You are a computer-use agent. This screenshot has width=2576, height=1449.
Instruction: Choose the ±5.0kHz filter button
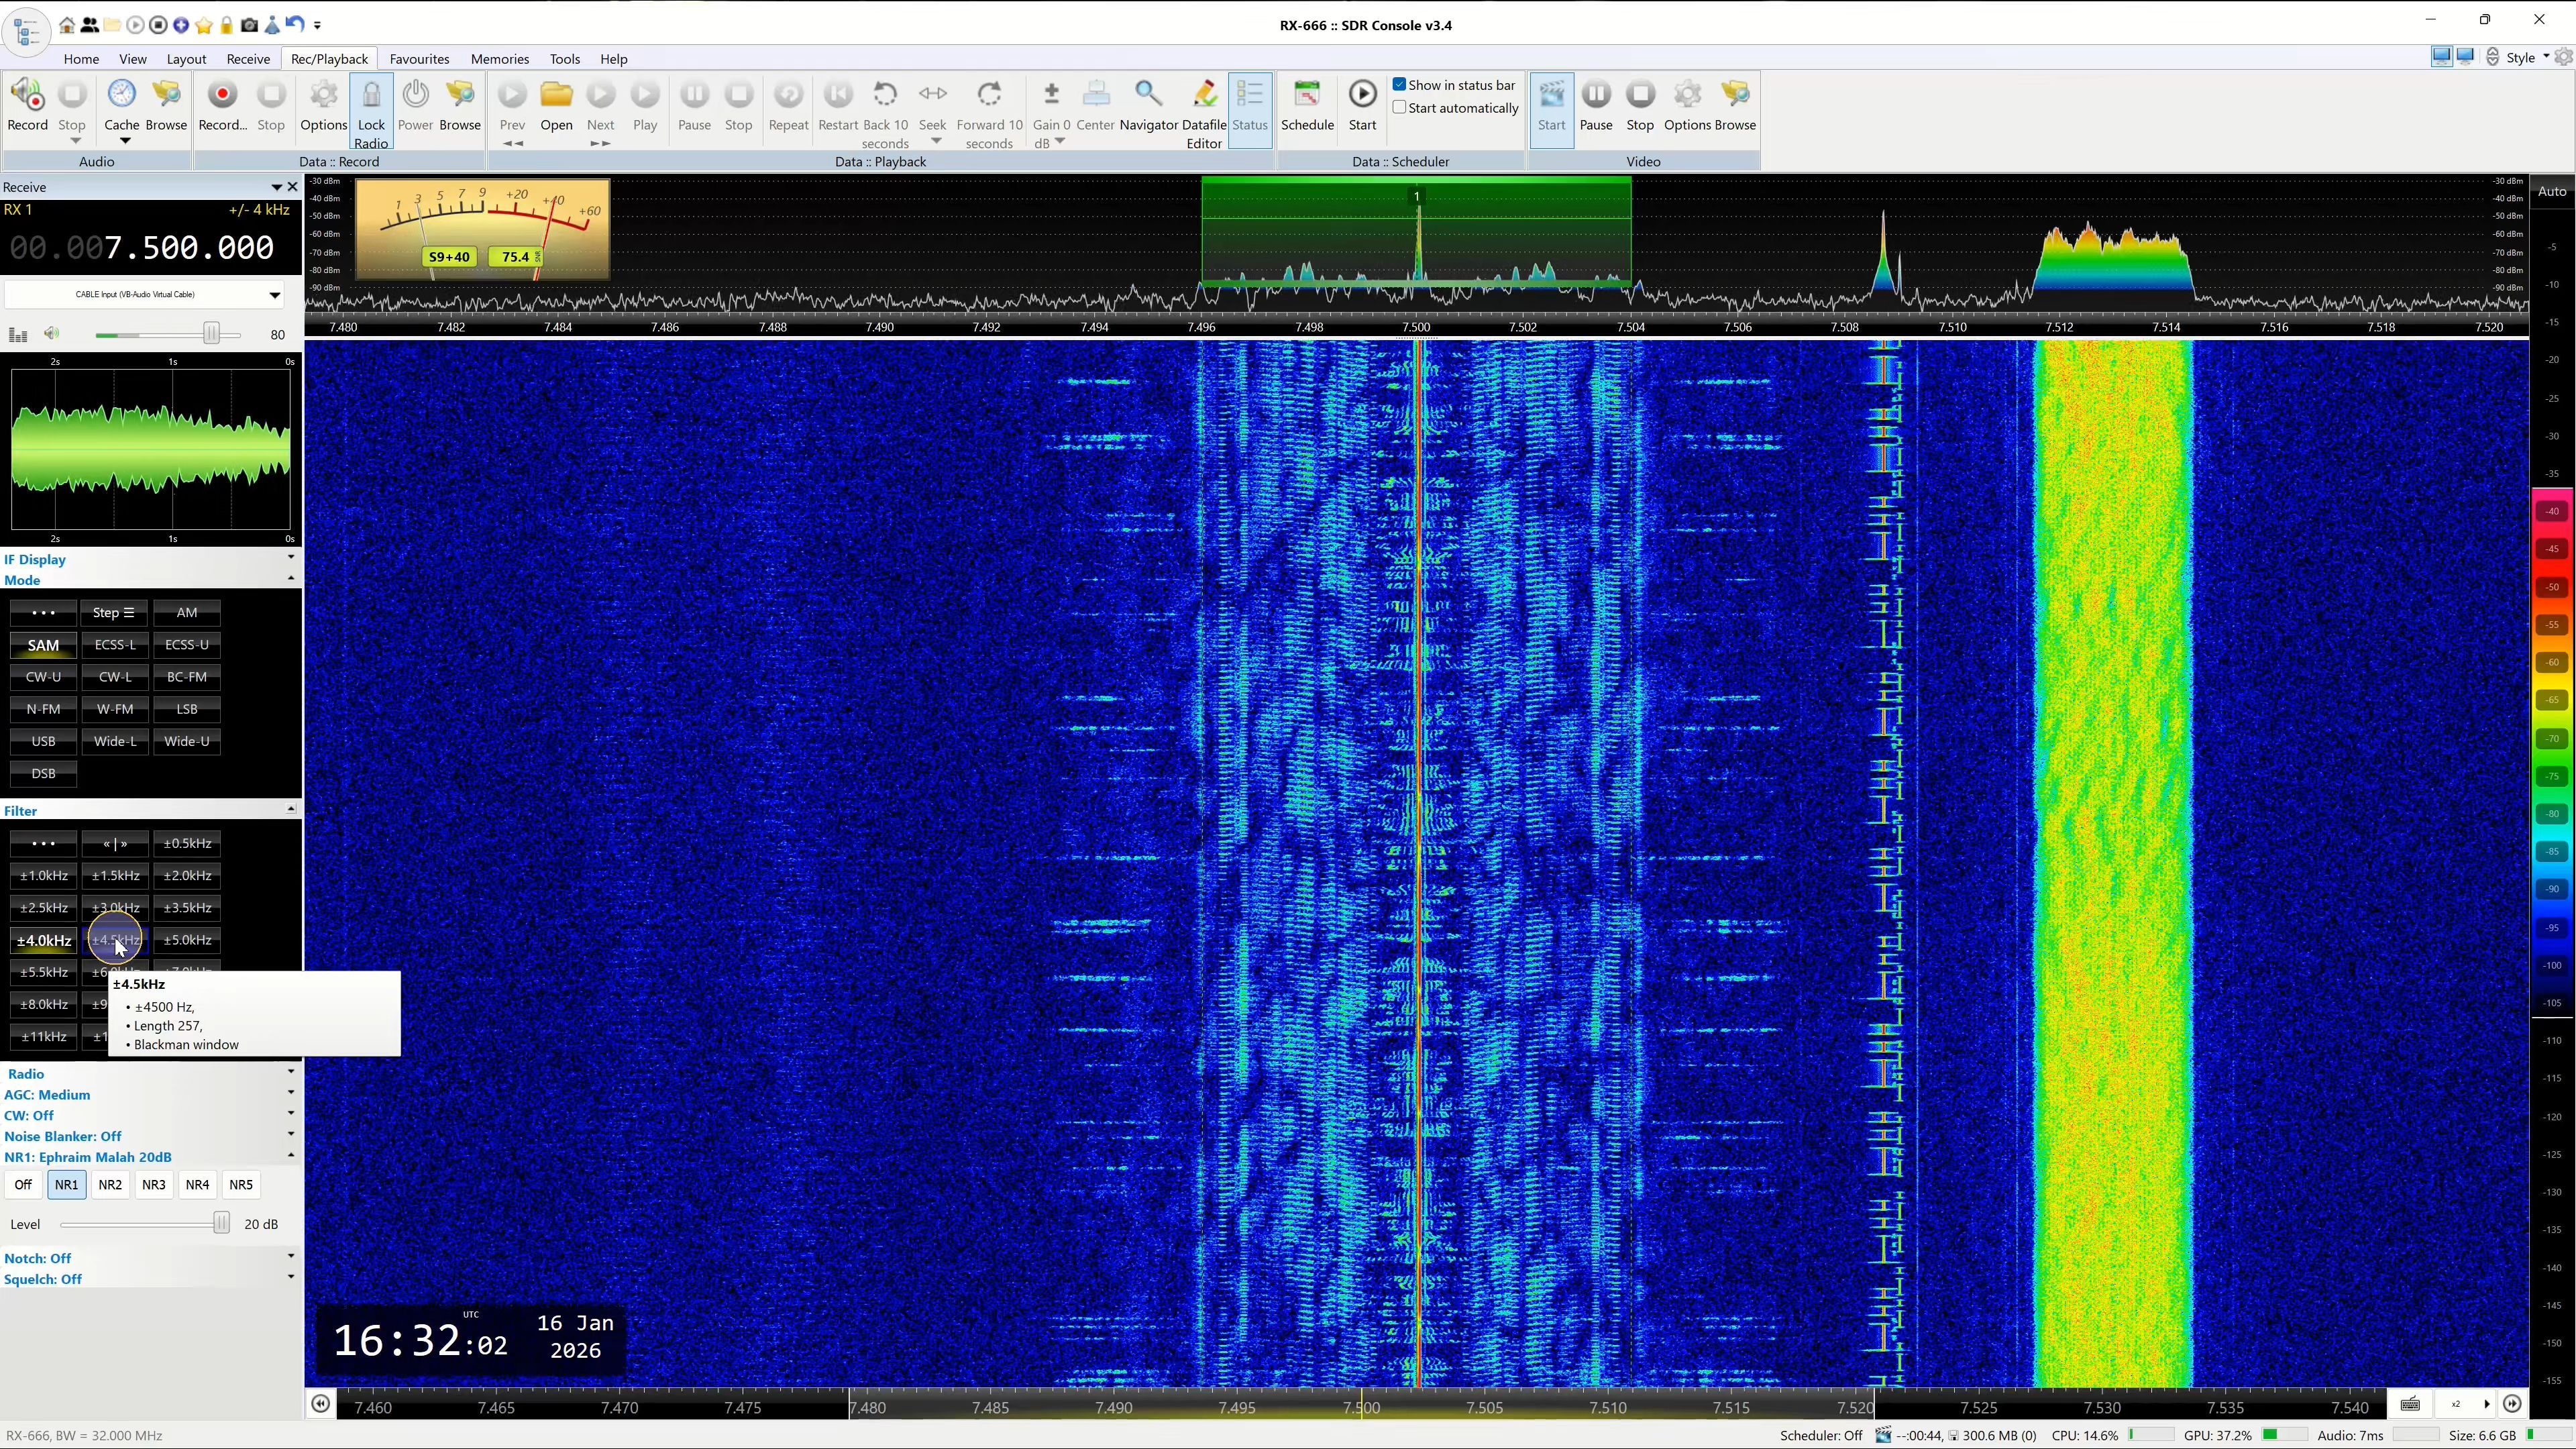coord(187,940)
